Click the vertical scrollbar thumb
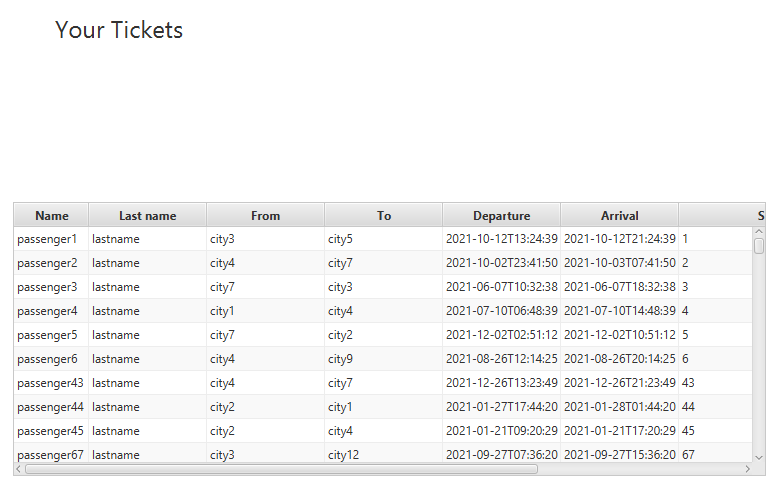Screen dimensions: 775x491 [x=759, y=245]
